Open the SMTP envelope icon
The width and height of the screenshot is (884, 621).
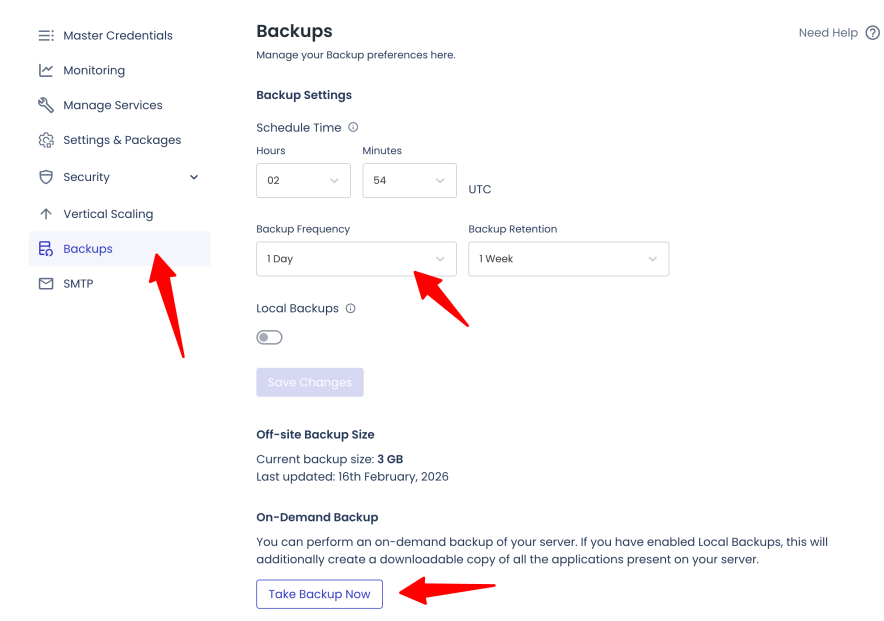[46, 283]
